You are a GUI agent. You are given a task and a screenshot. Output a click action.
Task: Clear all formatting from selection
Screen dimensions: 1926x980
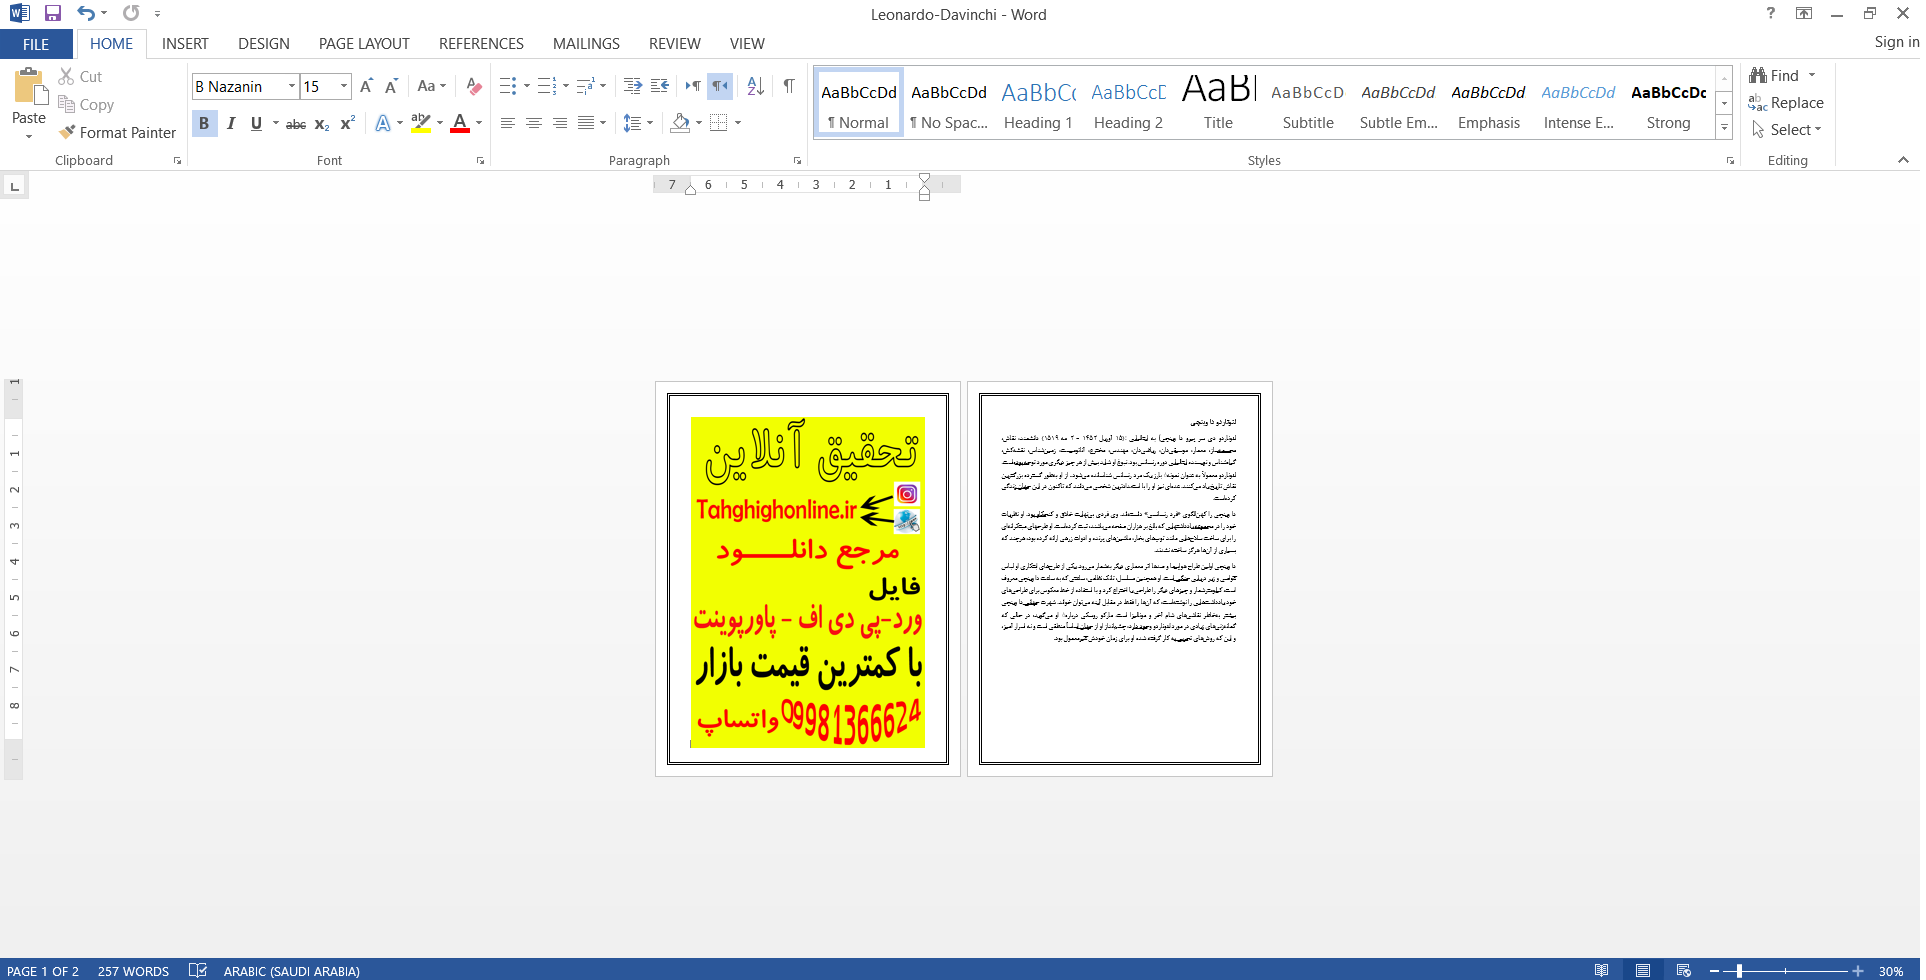[474, 86]
